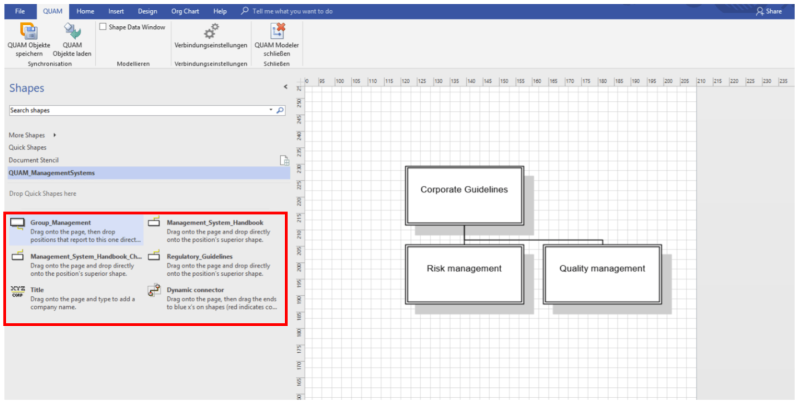Toggle the Shape Data Window checkbox
This screenshot has height=402, width=800.
click(103, 27)
